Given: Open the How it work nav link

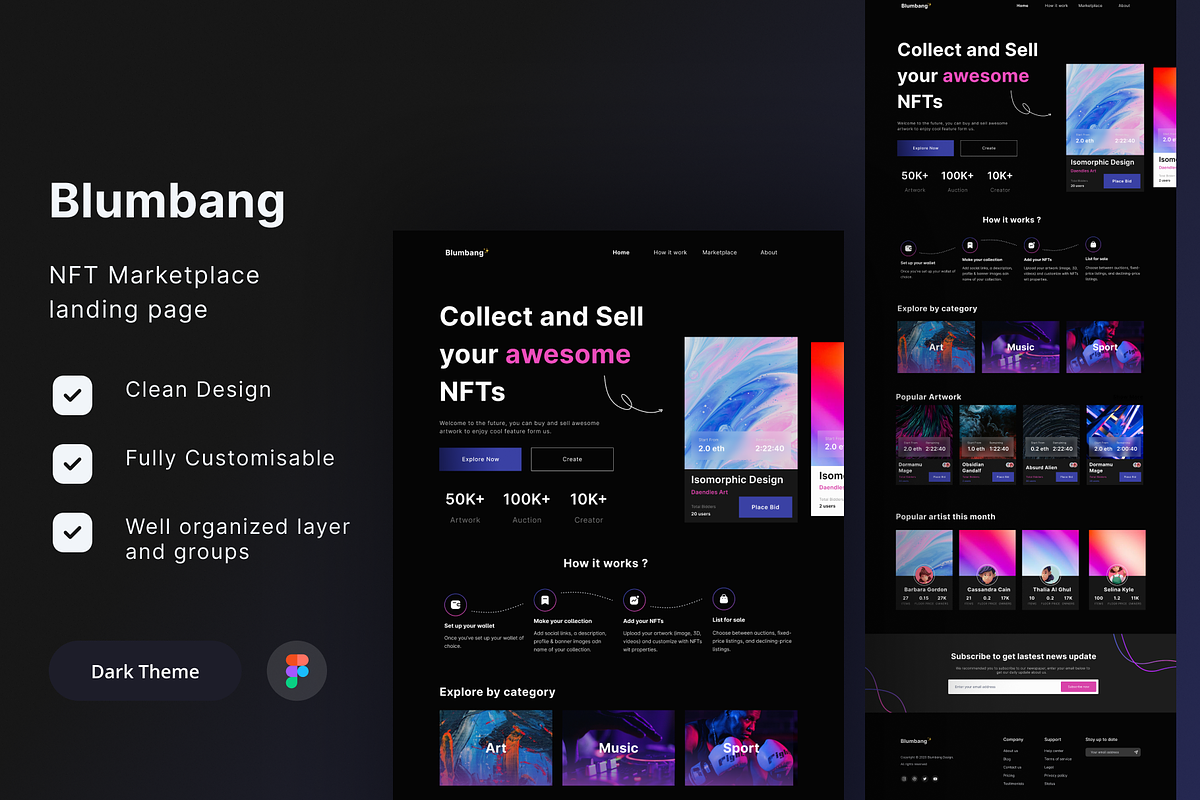Looking at the screenshot, I should click(670, 252).
